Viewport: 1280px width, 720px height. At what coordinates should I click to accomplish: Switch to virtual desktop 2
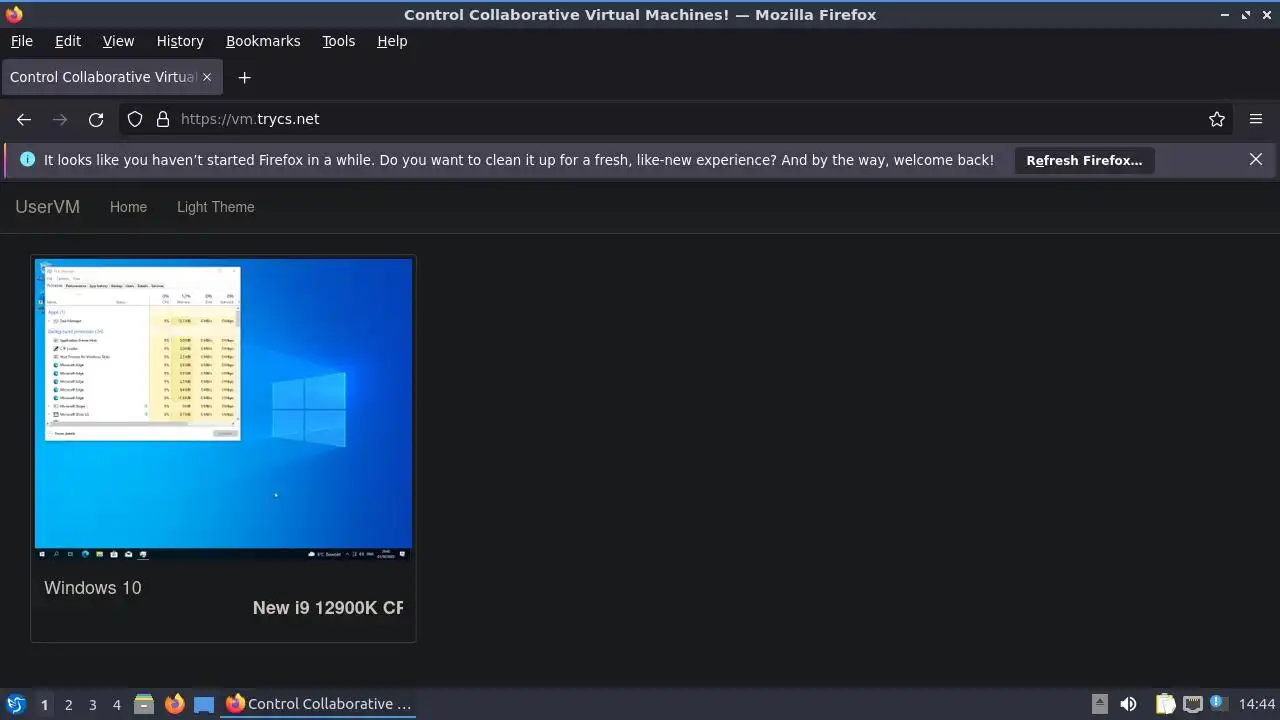[68, 704]
